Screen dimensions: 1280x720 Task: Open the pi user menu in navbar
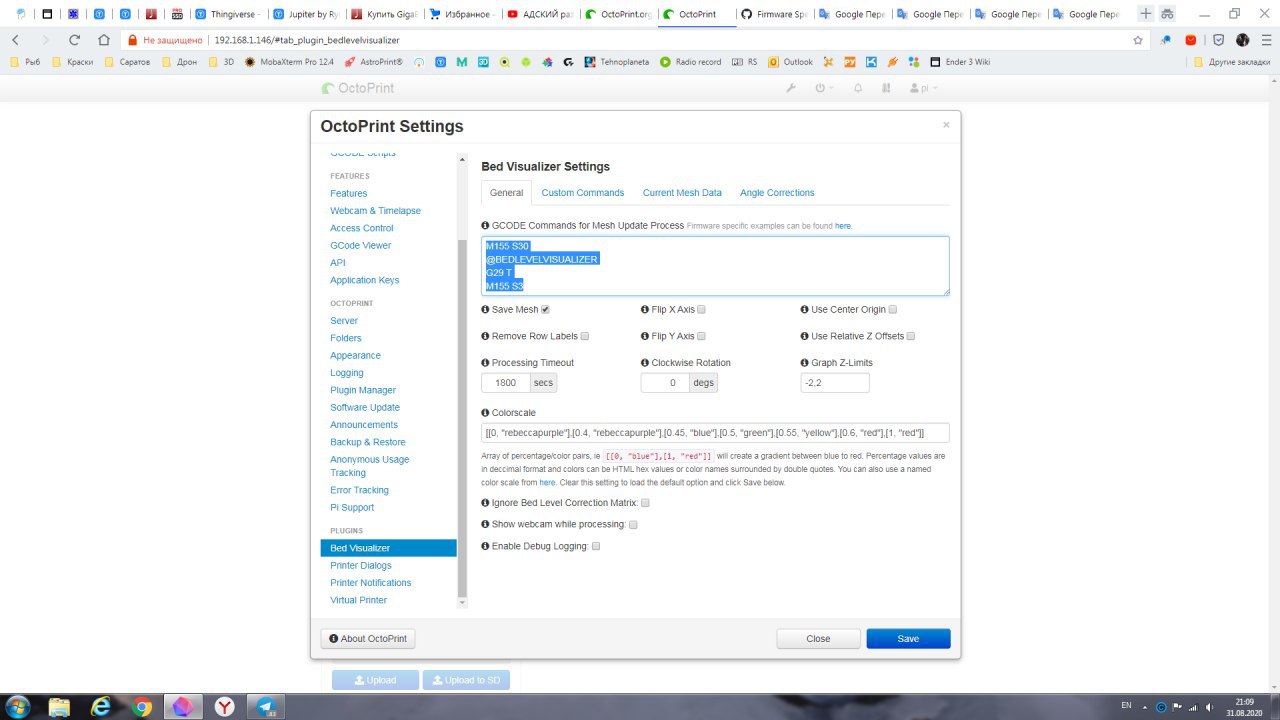click(922, 88)
